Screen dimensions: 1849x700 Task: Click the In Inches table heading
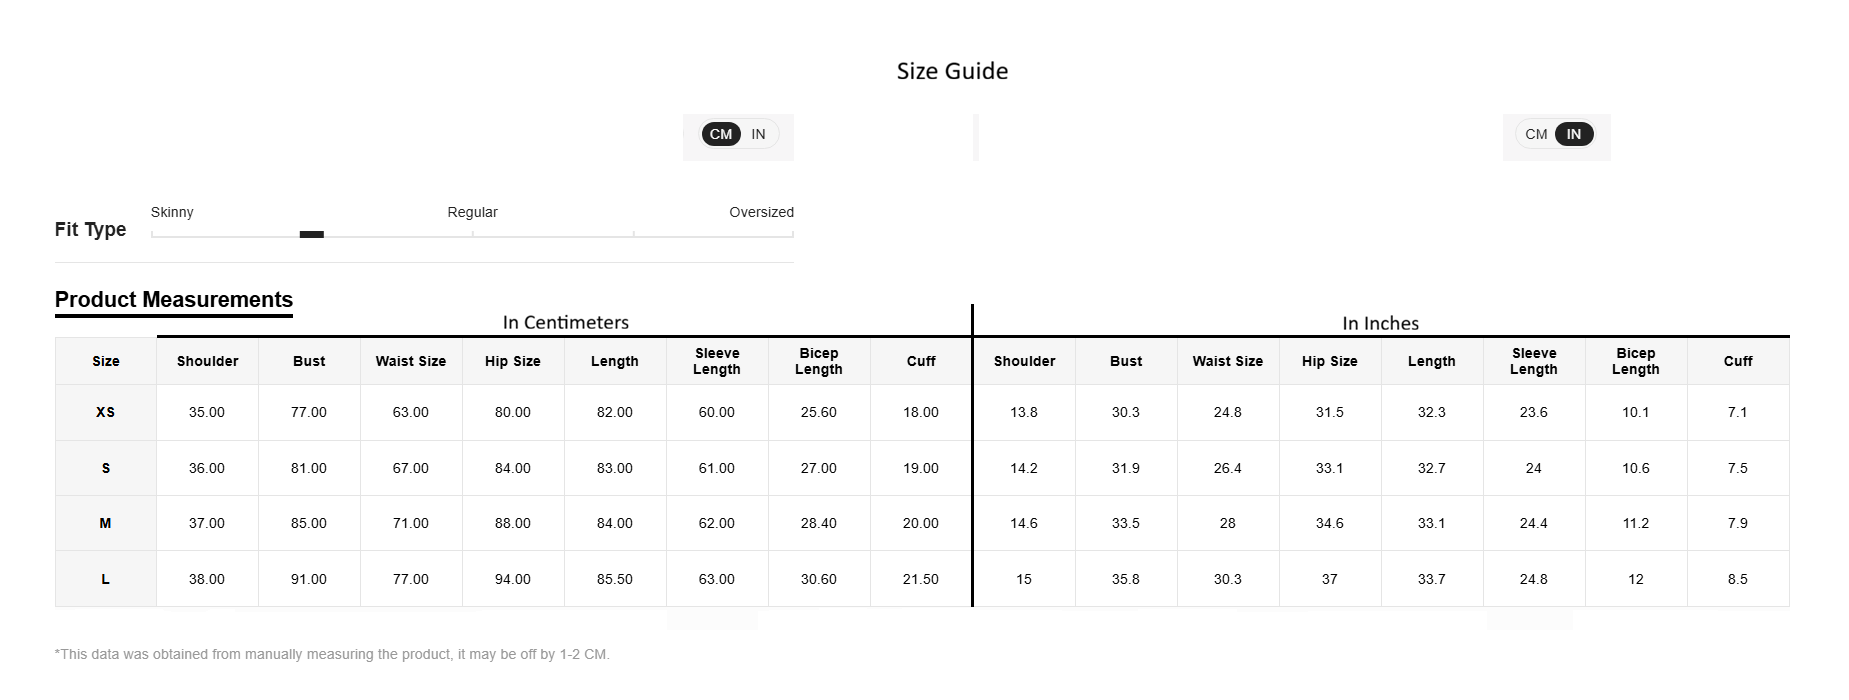[1380, 323]
